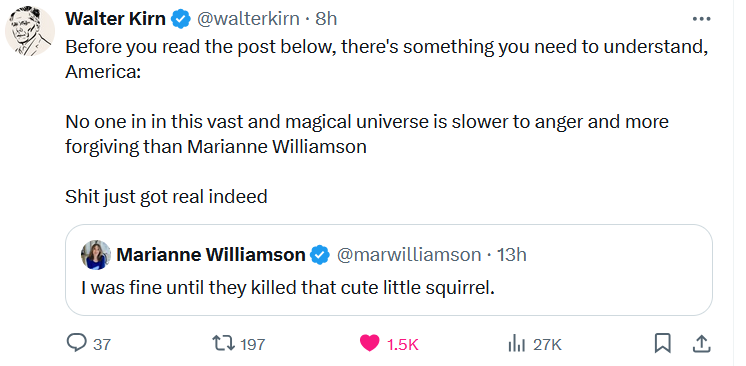
Task: Open the quoted squirrel post text
Action: click(x=288, y=288)
